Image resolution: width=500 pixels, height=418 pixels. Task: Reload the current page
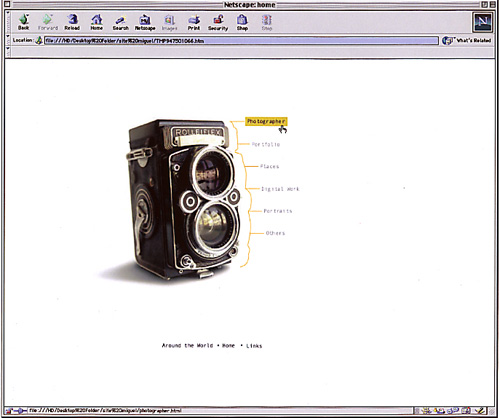pyautogui.click(x=72, y=22)
